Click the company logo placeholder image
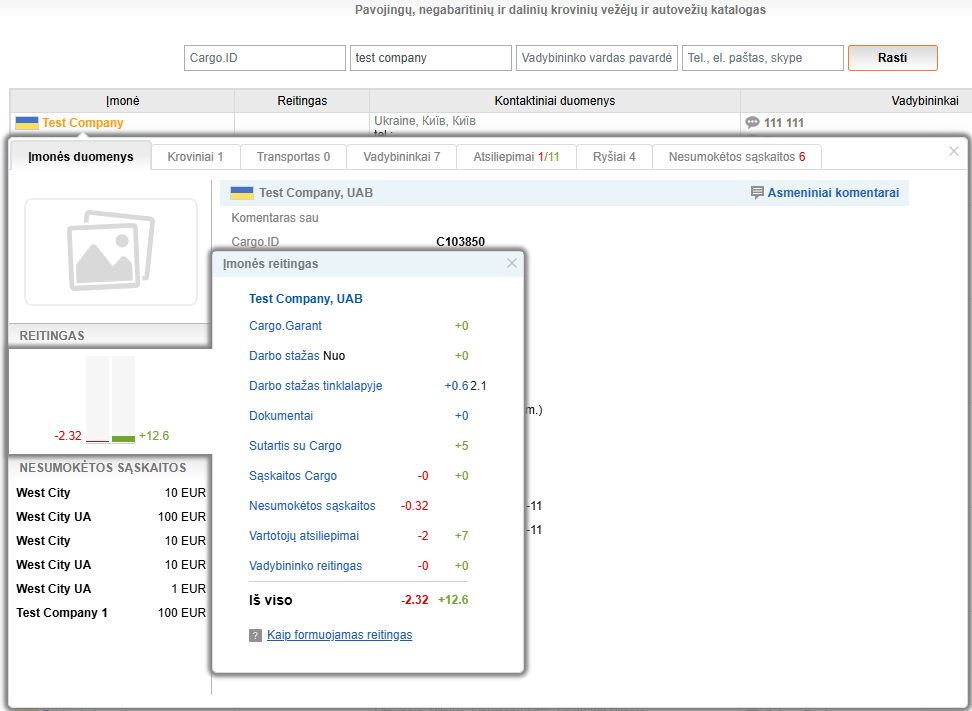972x711 pixels. [x=111, y=252]
